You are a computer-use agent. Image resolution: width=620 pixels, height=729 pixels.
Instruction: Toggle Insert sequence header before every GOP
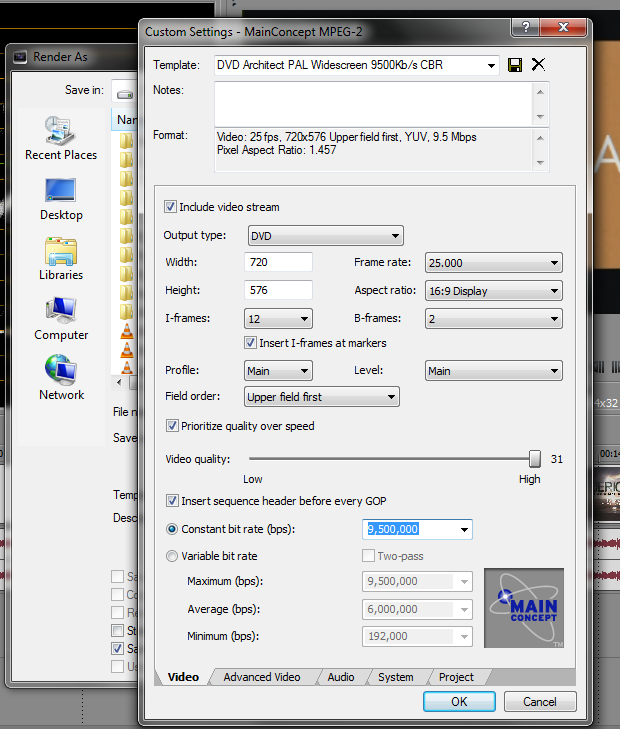coord(172,501)
